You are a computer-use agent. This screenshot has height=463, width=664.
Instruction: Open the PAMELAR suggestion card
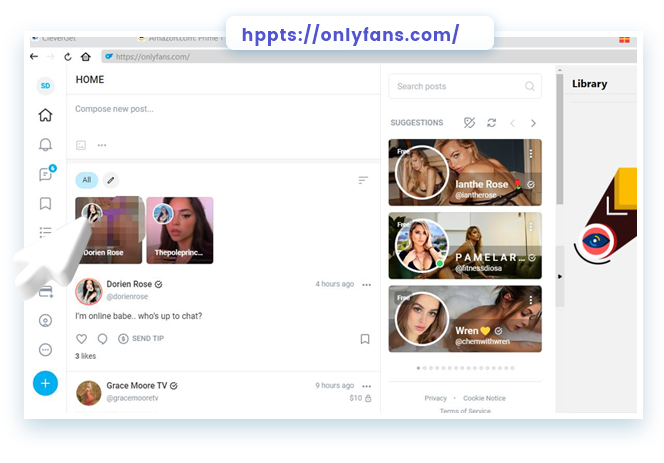pos(465,246)
